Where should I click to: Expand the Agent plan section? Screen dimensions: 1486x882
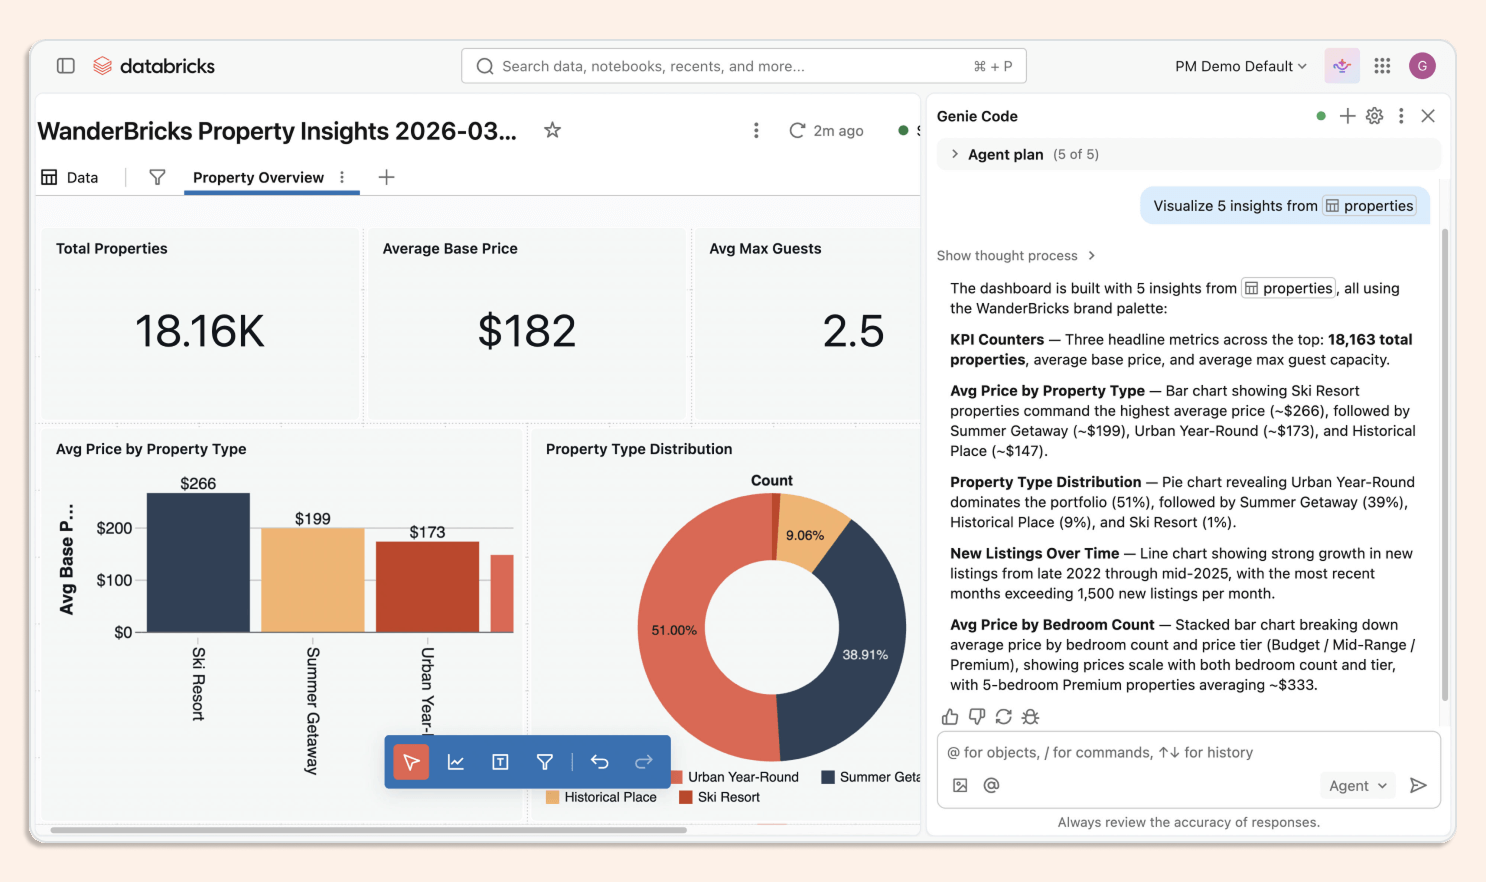[1189, 154]
